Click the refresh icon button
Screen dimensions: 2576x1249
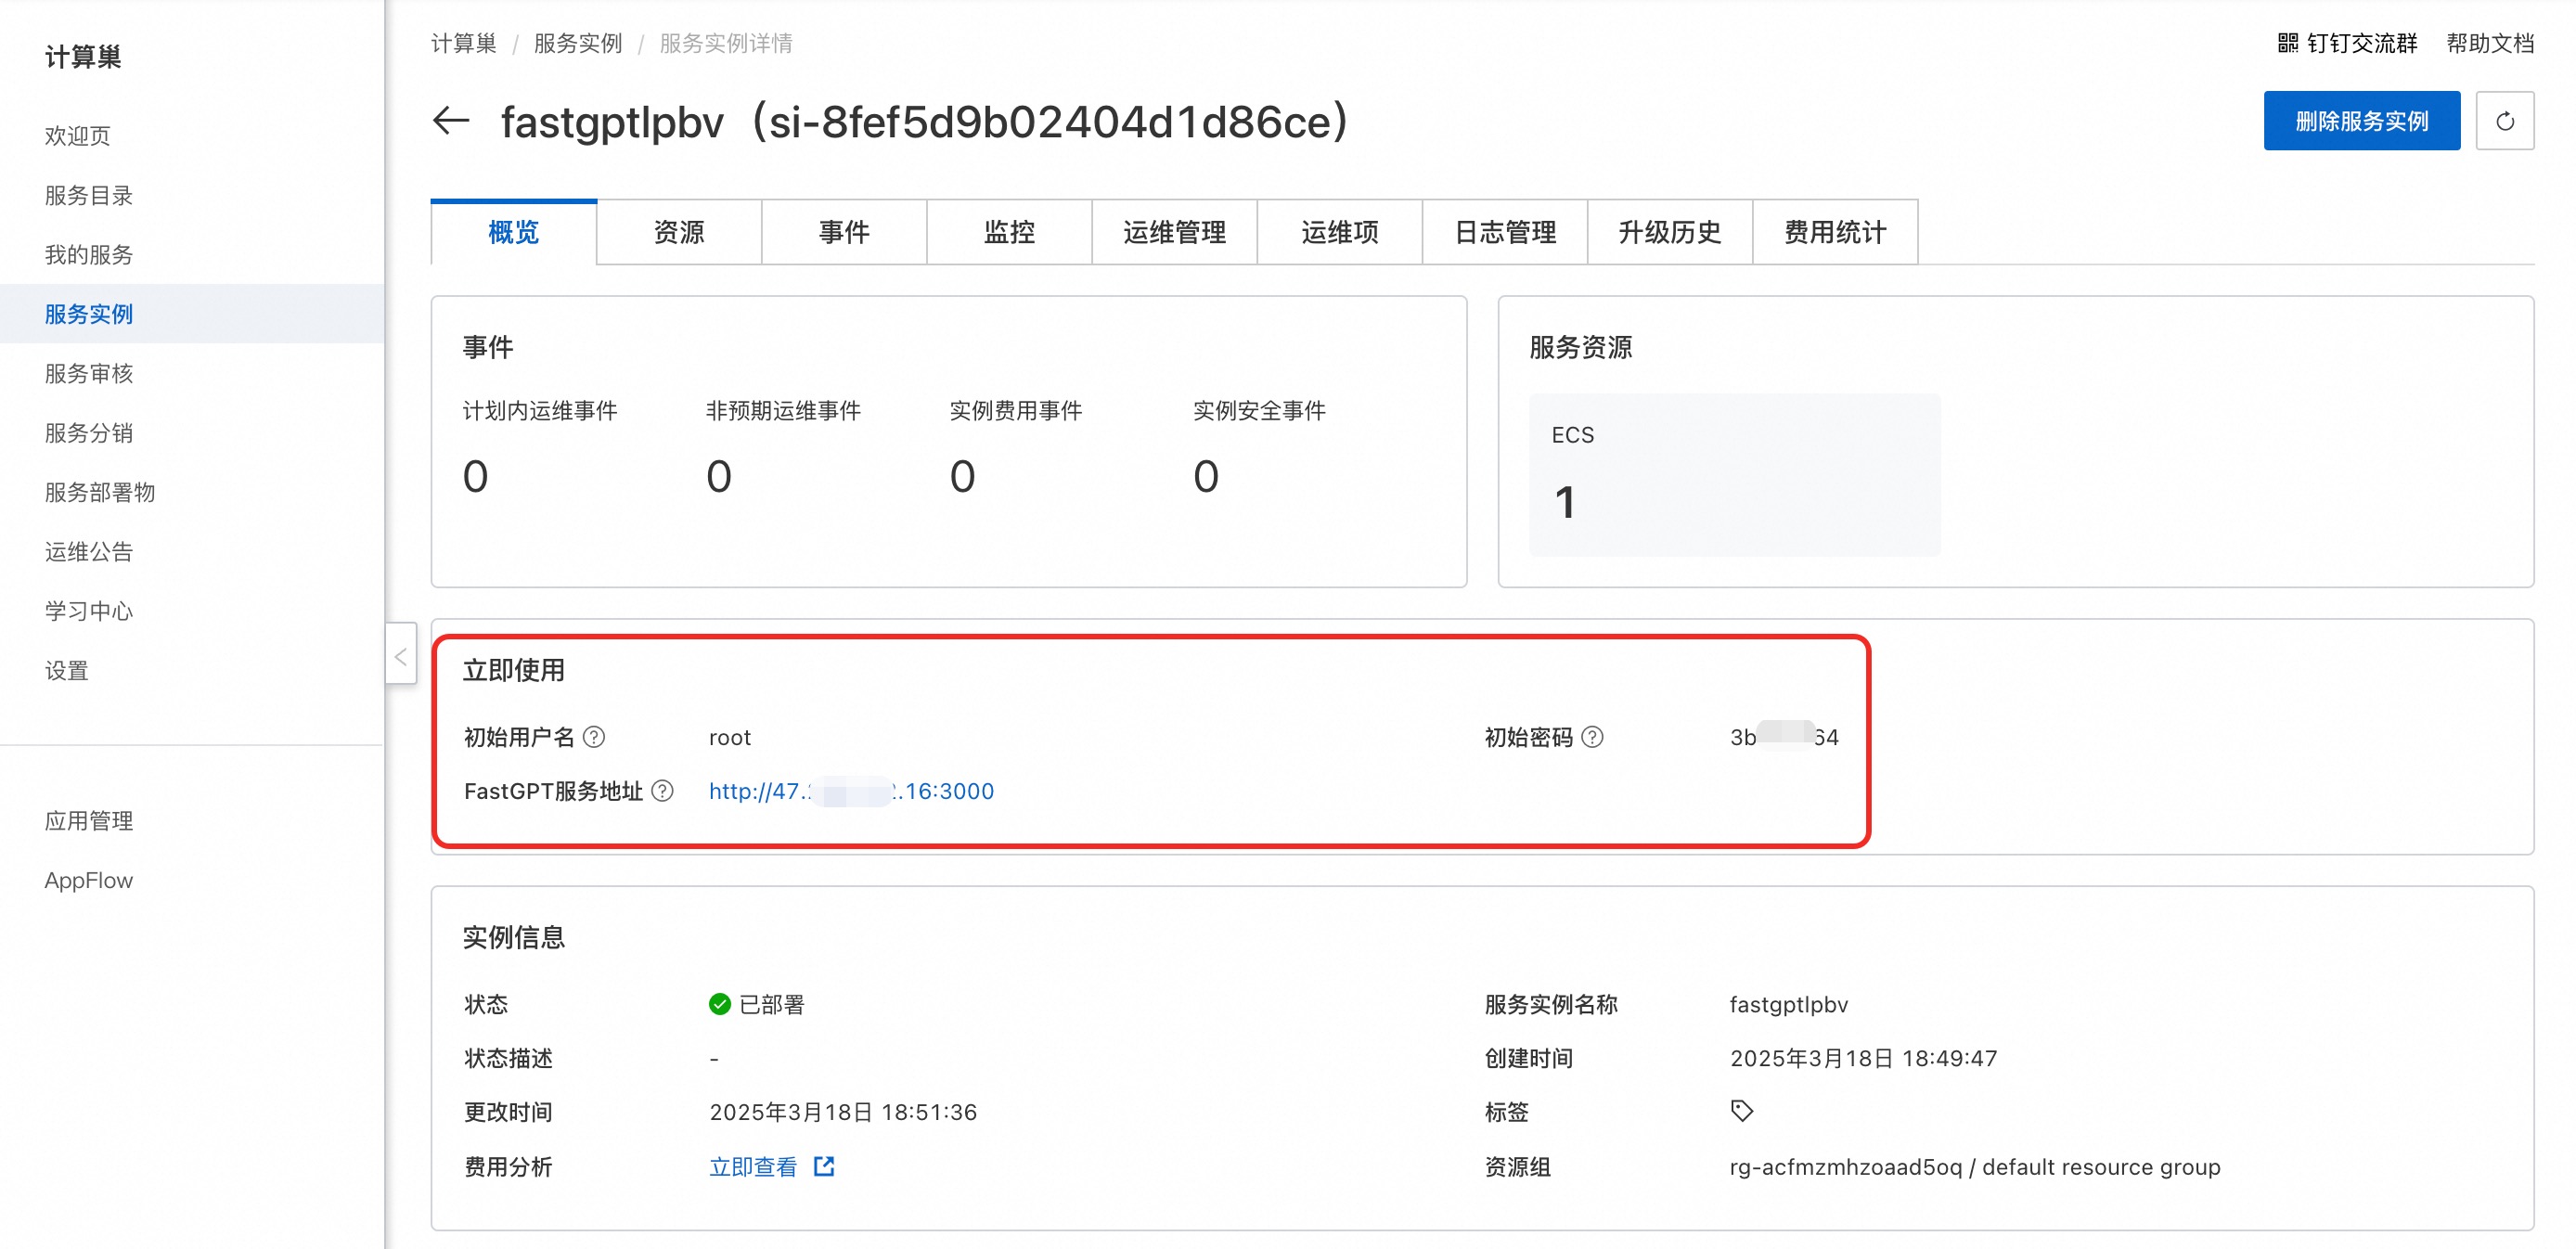tap(2504, 121)
